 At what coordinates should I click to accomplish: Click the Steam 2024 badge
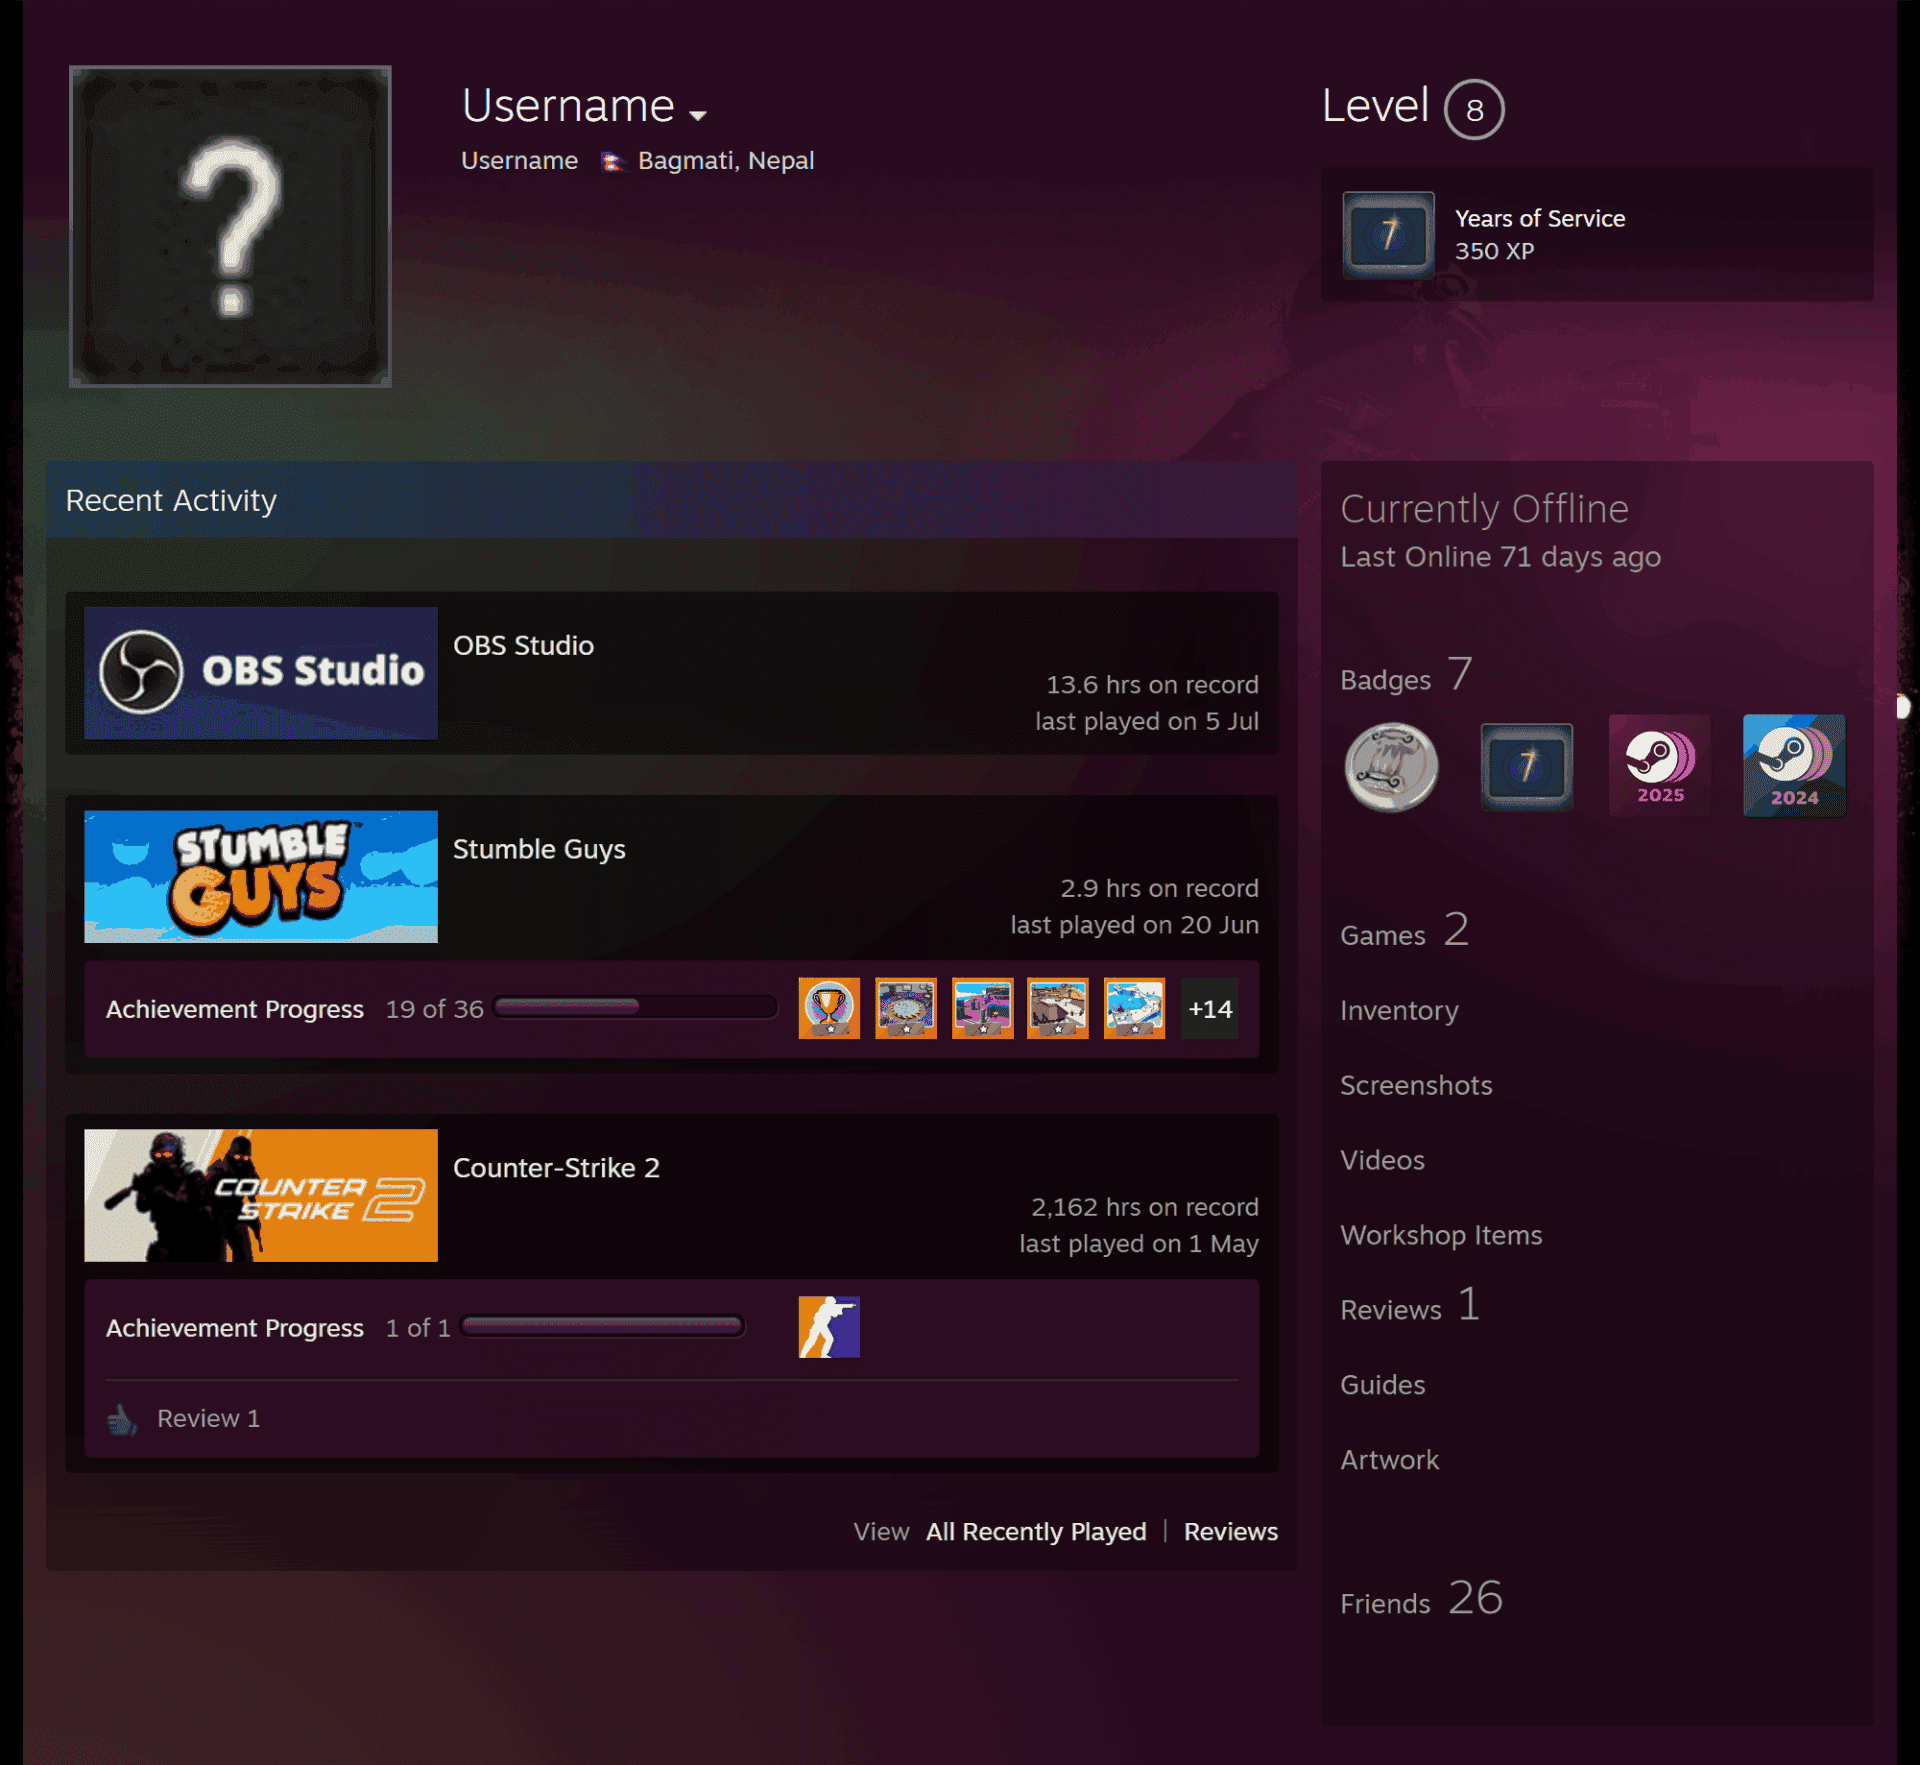coord(1794,766)
